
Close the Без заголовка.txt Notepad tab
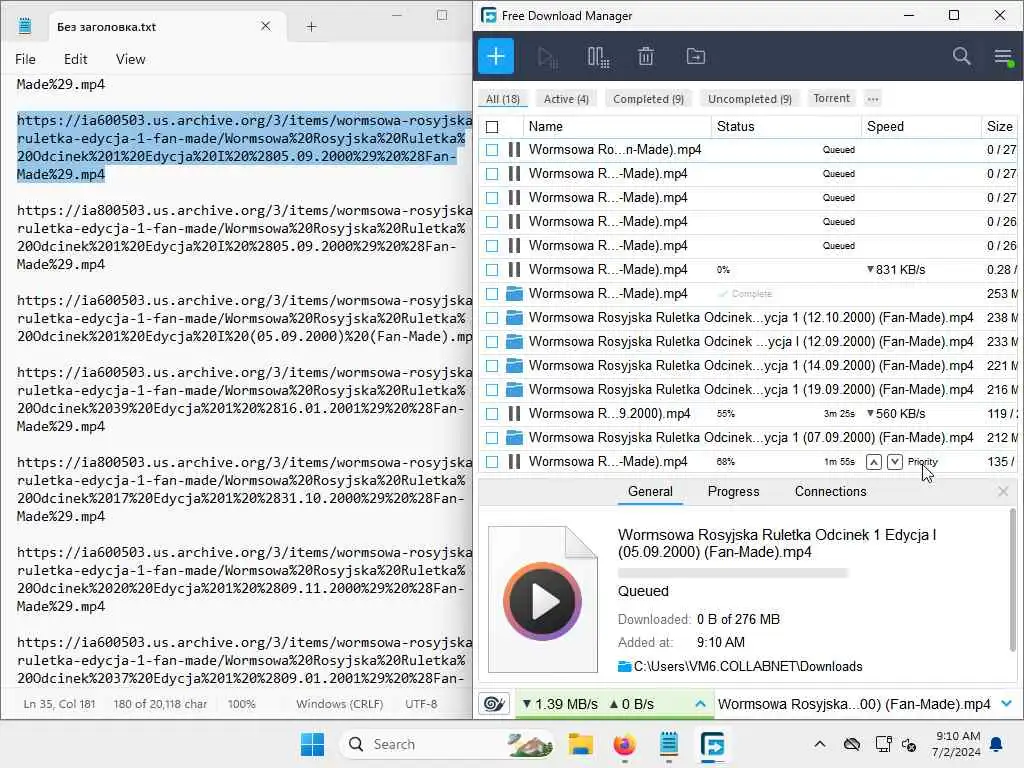click(265, 26)
